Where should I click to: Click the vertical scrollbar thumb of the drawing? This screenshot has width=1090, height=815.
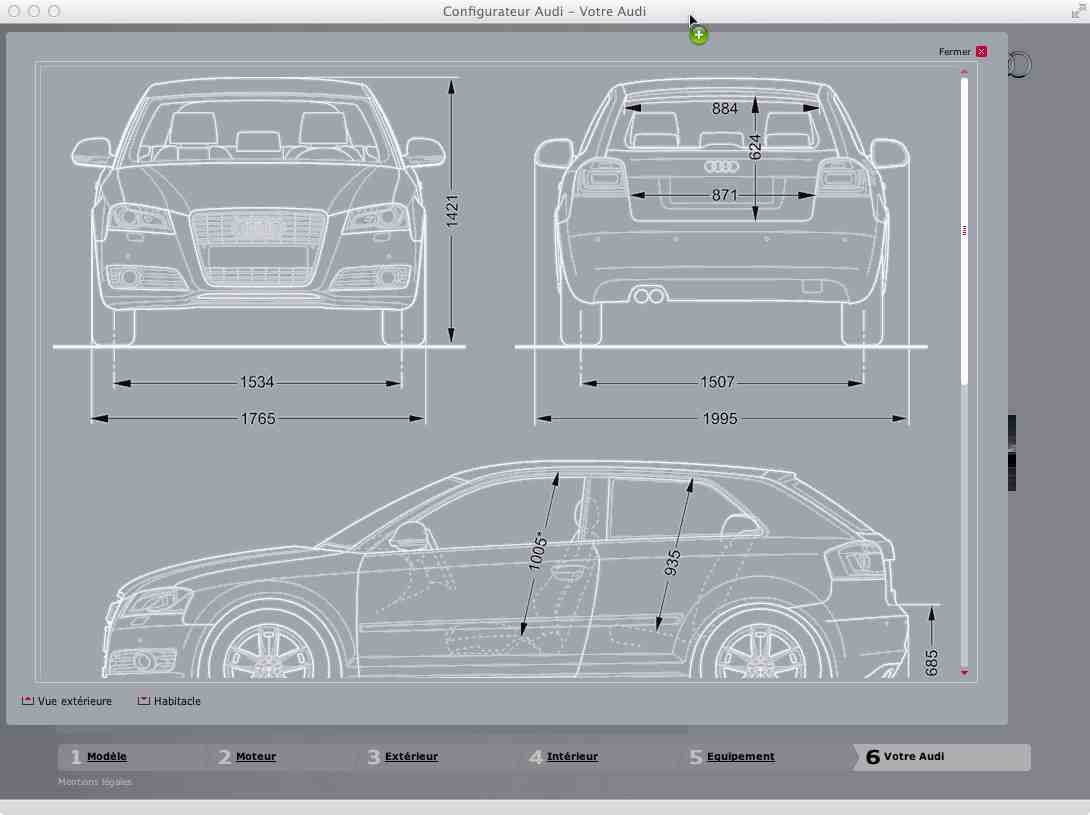click(964, 230)
